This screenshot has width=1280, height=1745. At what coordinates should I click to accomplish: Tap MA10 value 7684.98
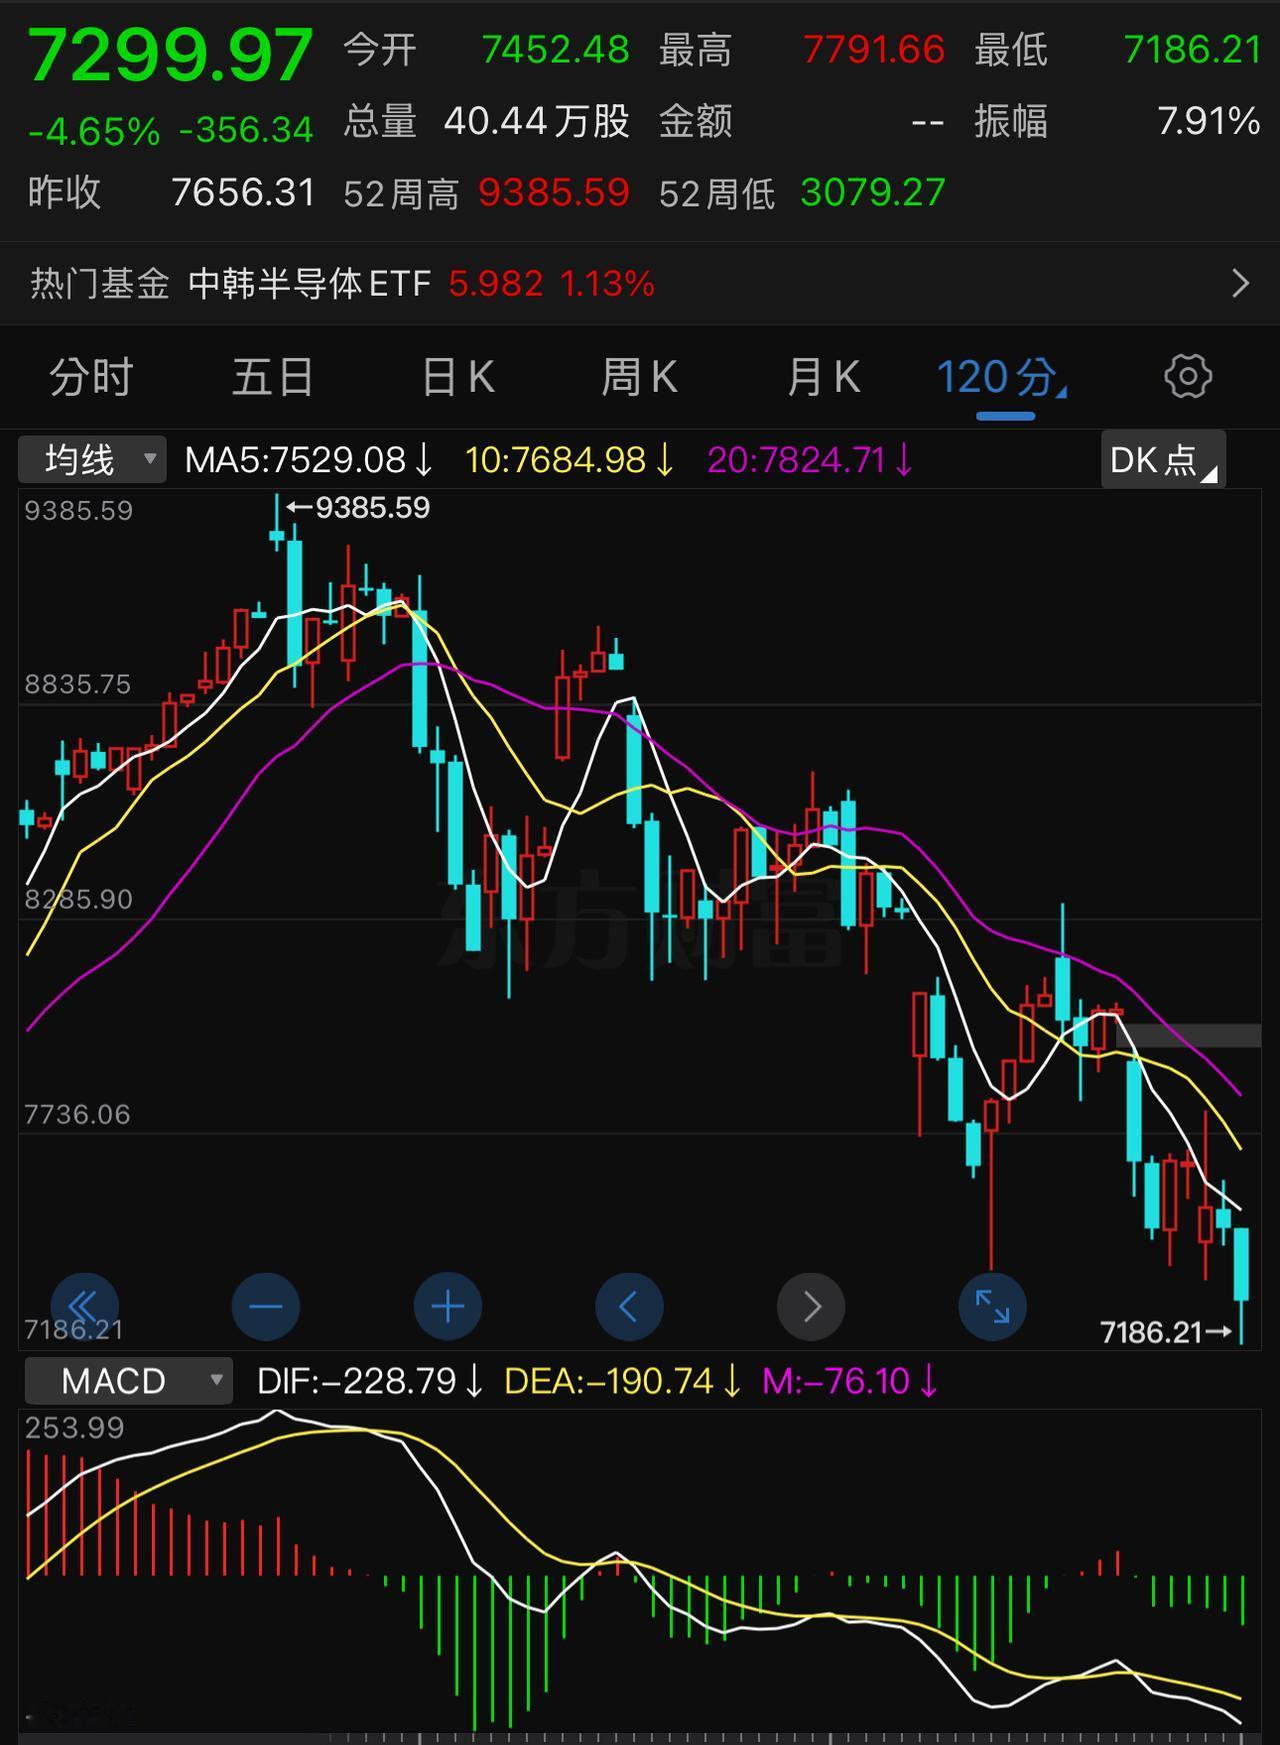[570, 461]
